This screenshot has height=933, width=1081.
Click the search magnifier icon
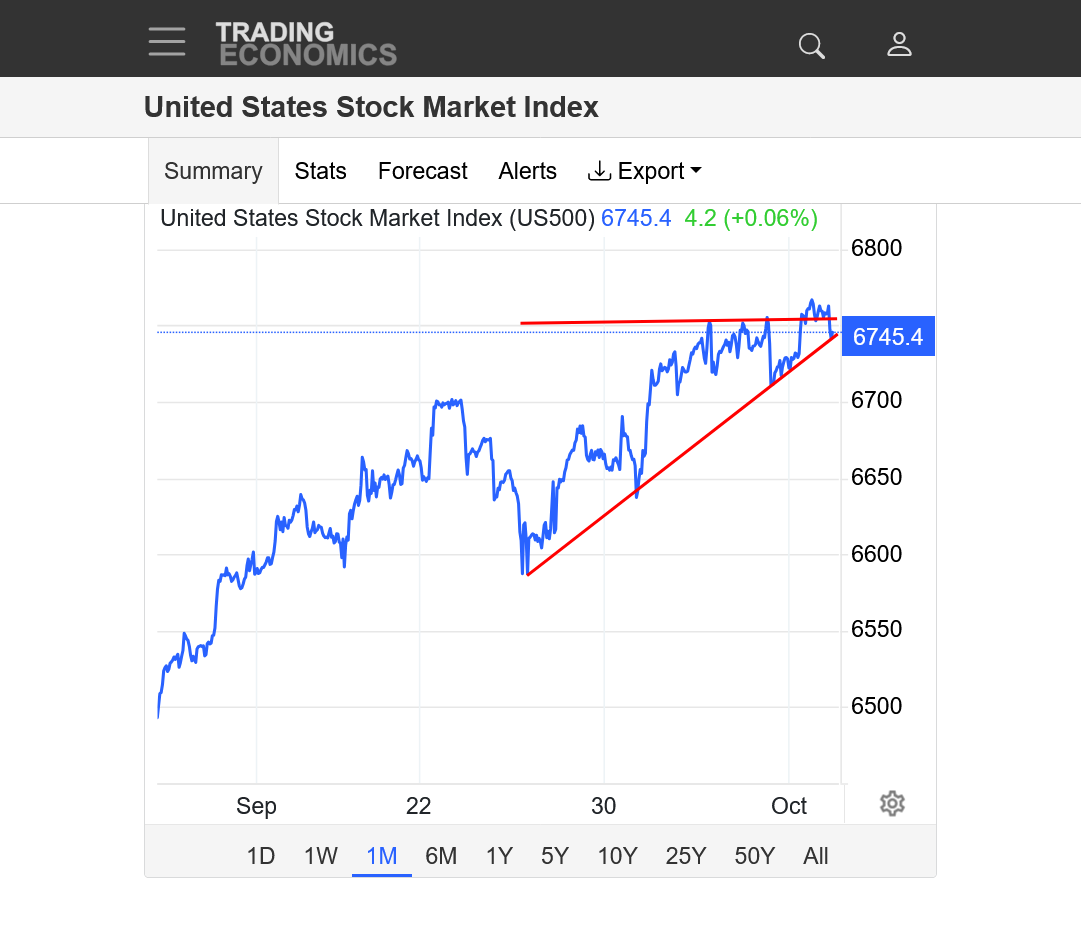coord(811,45)
